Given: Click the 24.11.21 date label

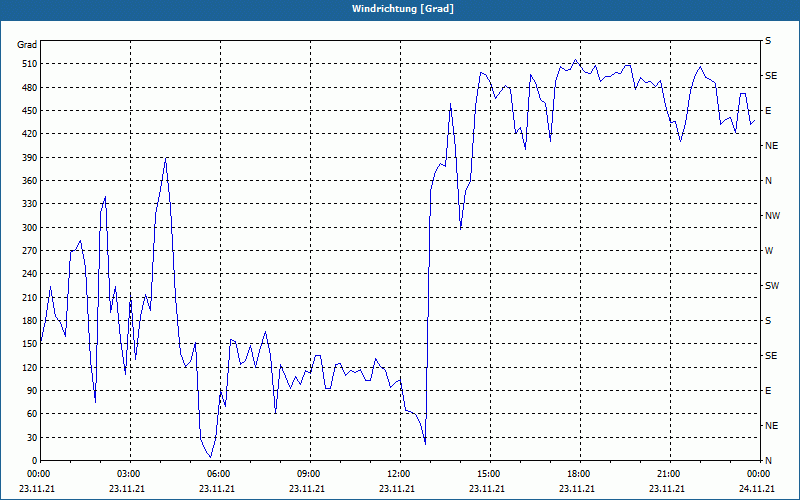Looking at the screenshot, I should (757, 489).
